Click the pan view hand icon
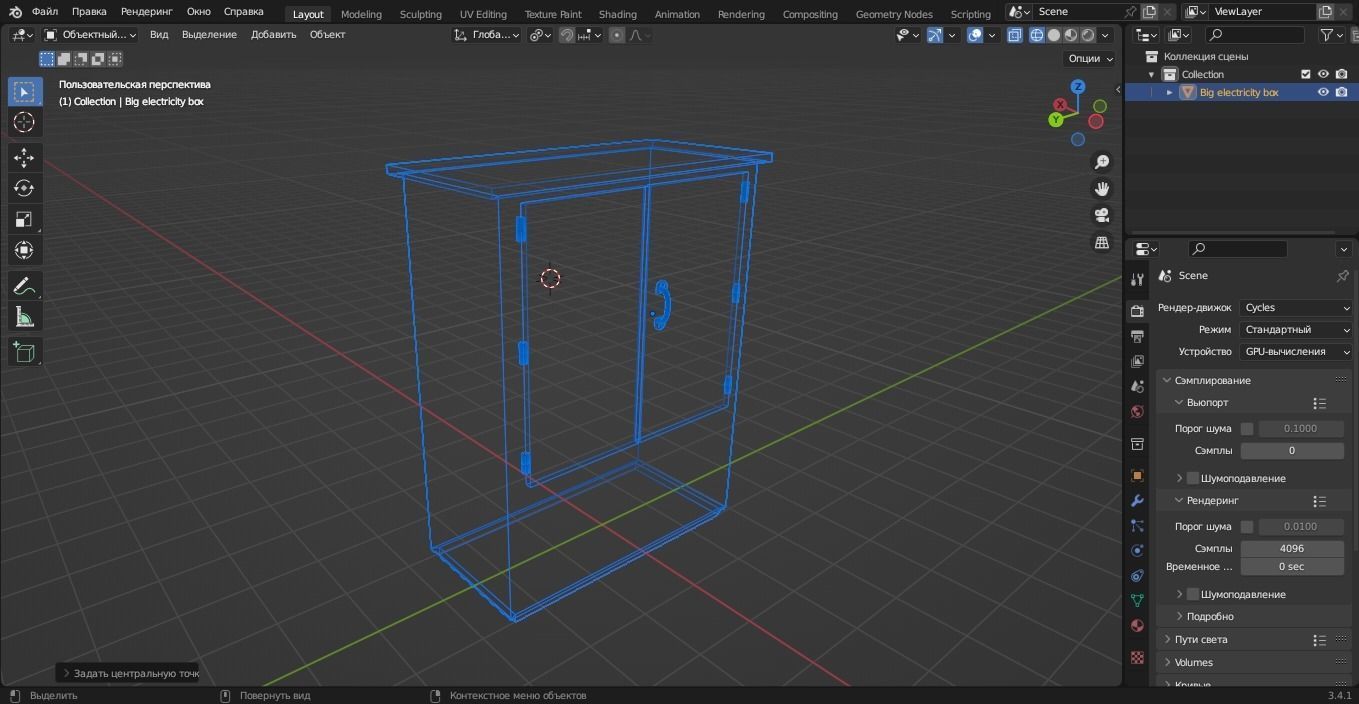 point(1102,189)
